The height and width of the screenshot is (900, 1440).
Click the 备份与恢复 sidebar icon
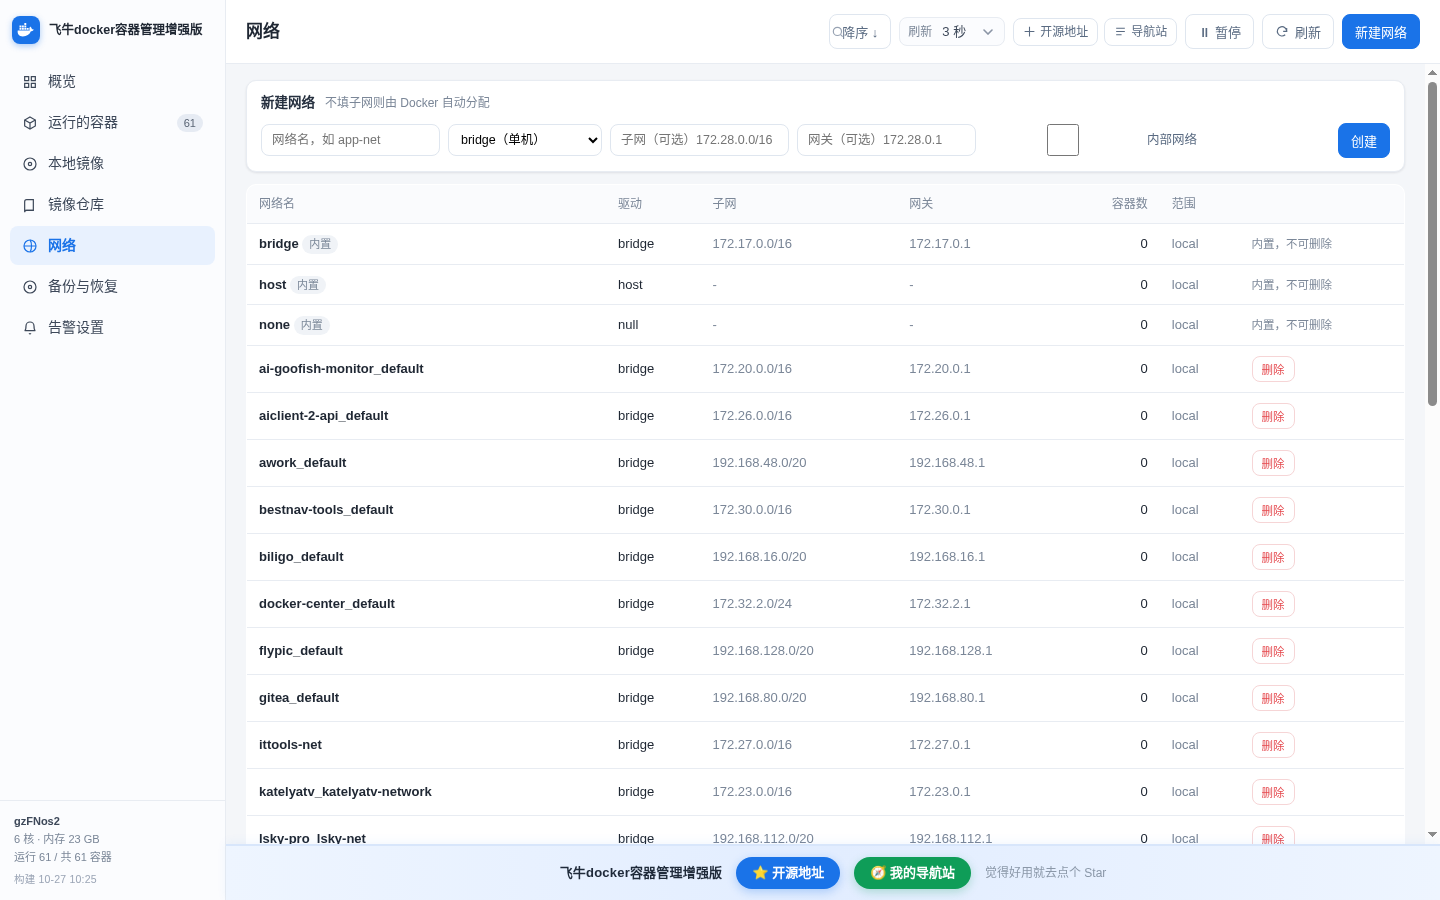[x=30, y=287]
